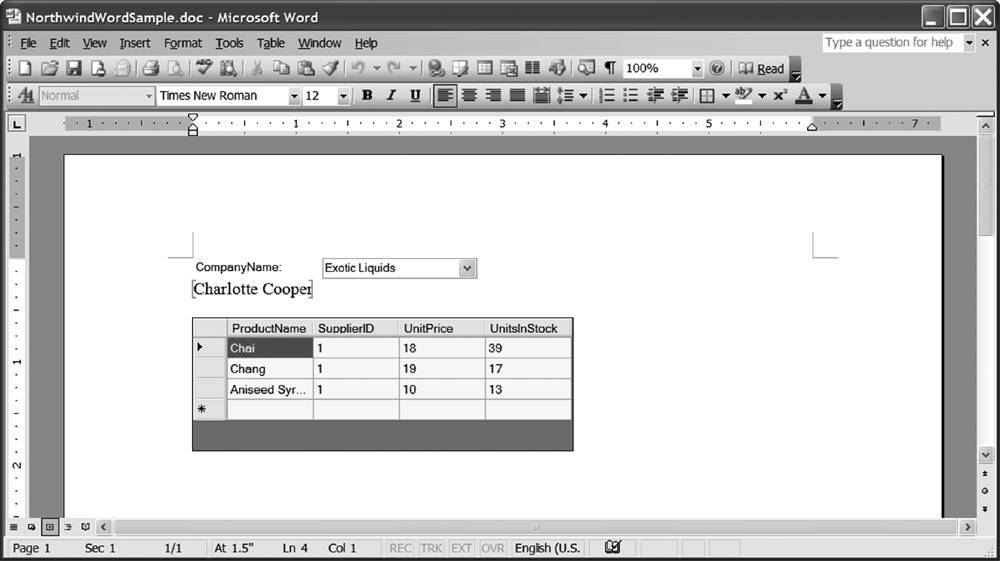Toggle Align Right
Image resolution: width=1000 pixels, height=561 pixels.
(x=493, y=96)
